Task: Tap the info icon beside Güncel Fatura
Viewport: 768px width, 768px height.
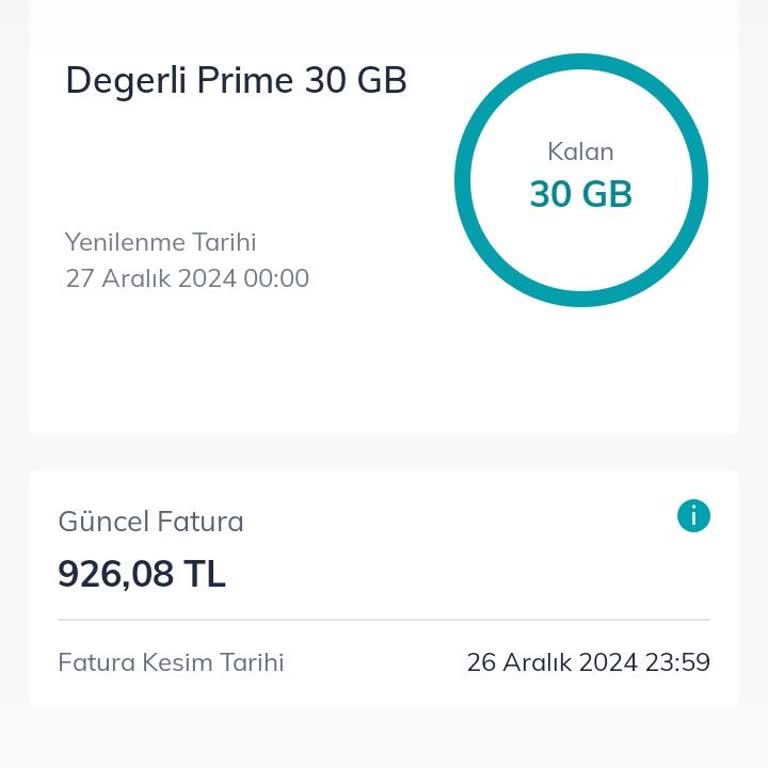Action: point(693,516)
